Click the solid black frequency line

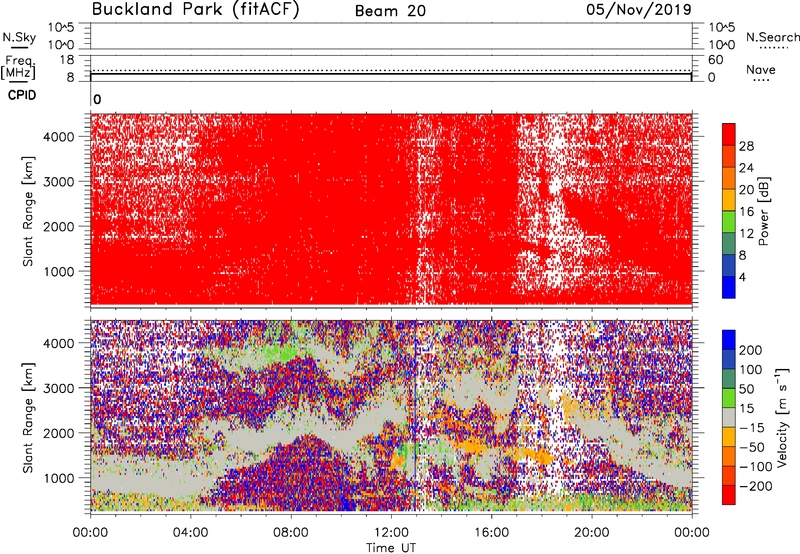tap(391, 74)
